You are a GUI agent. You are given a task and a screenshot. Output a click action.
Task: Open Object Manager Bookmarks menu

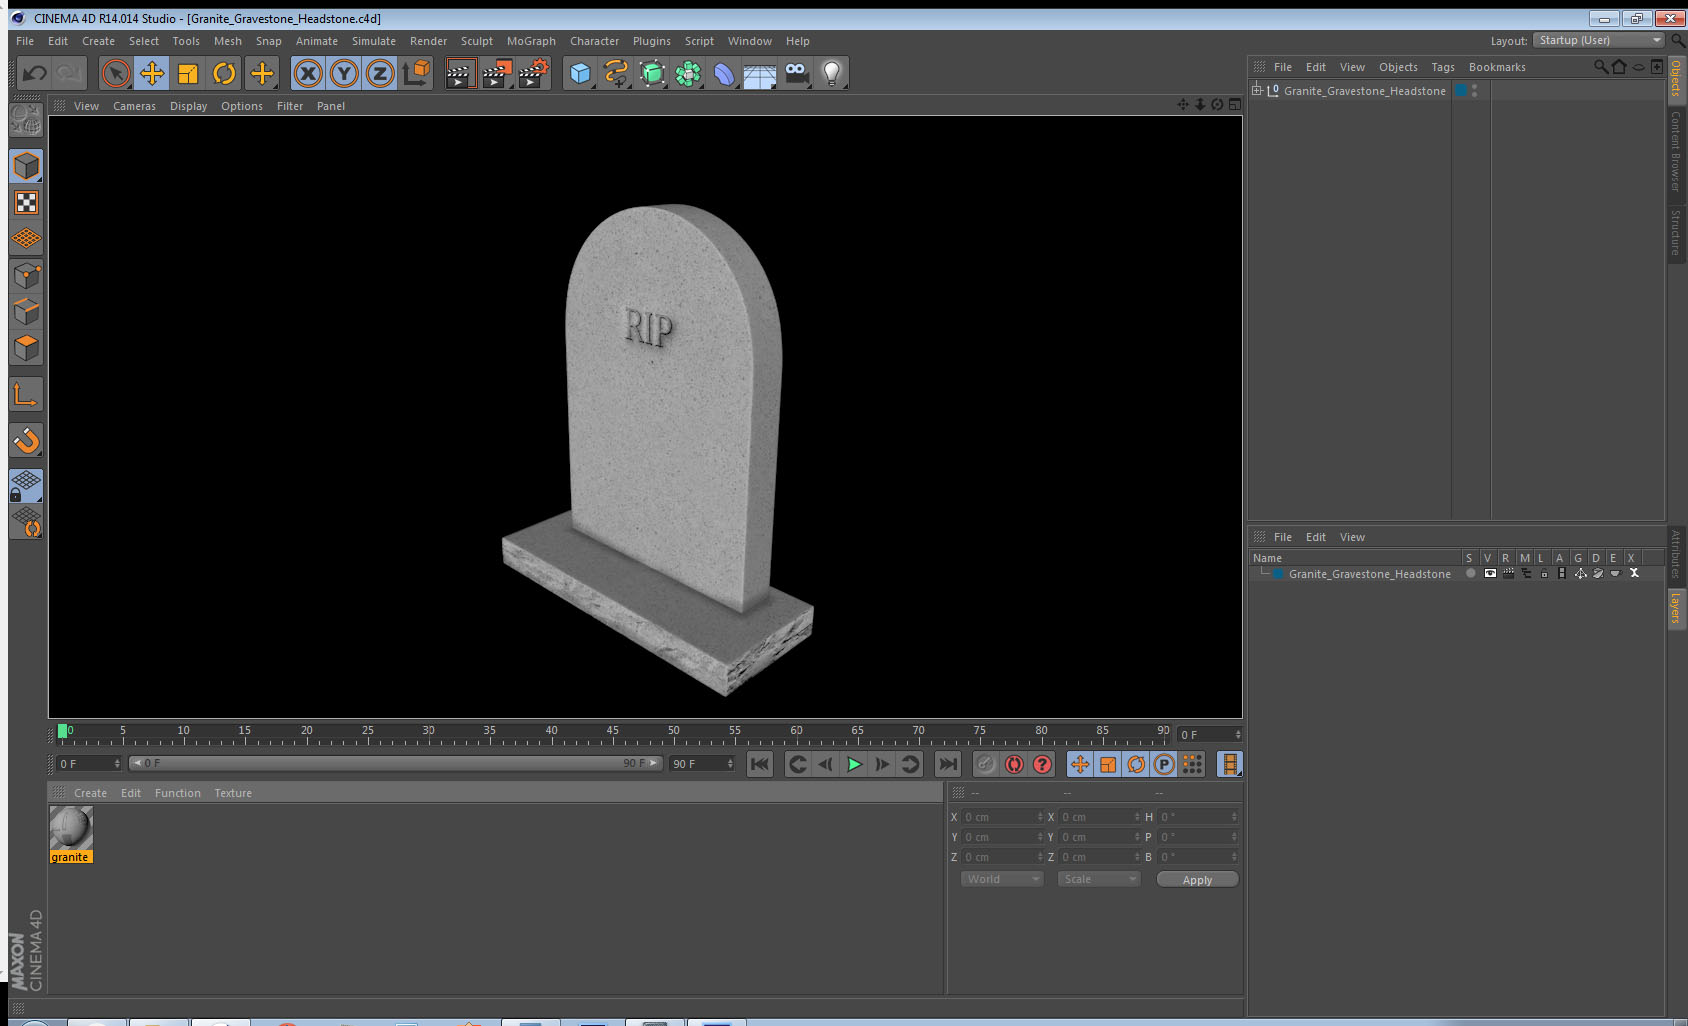(1497, 67)
